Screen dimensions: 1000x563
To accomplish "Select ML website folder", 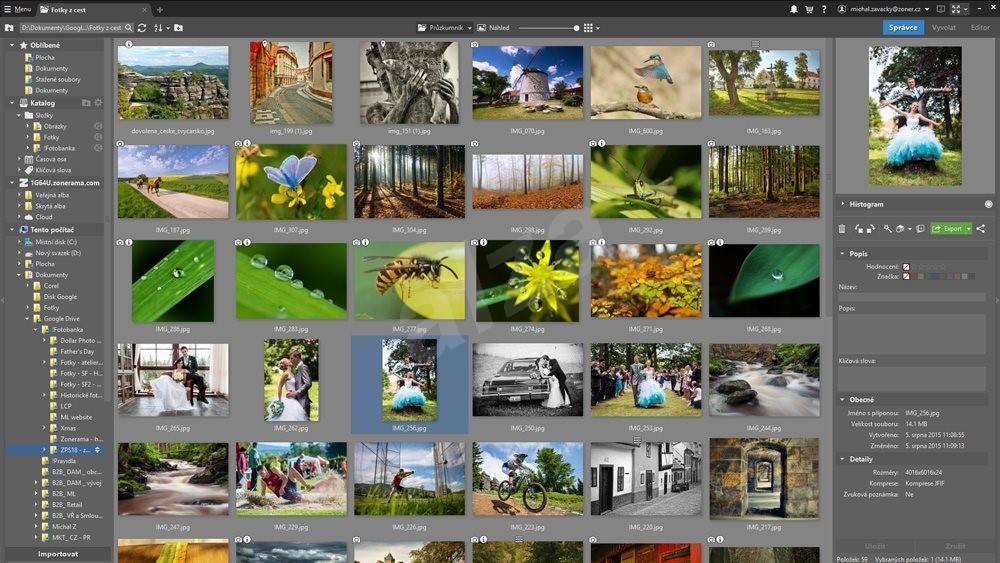I will pyautogui.click(x=75, y=417).
